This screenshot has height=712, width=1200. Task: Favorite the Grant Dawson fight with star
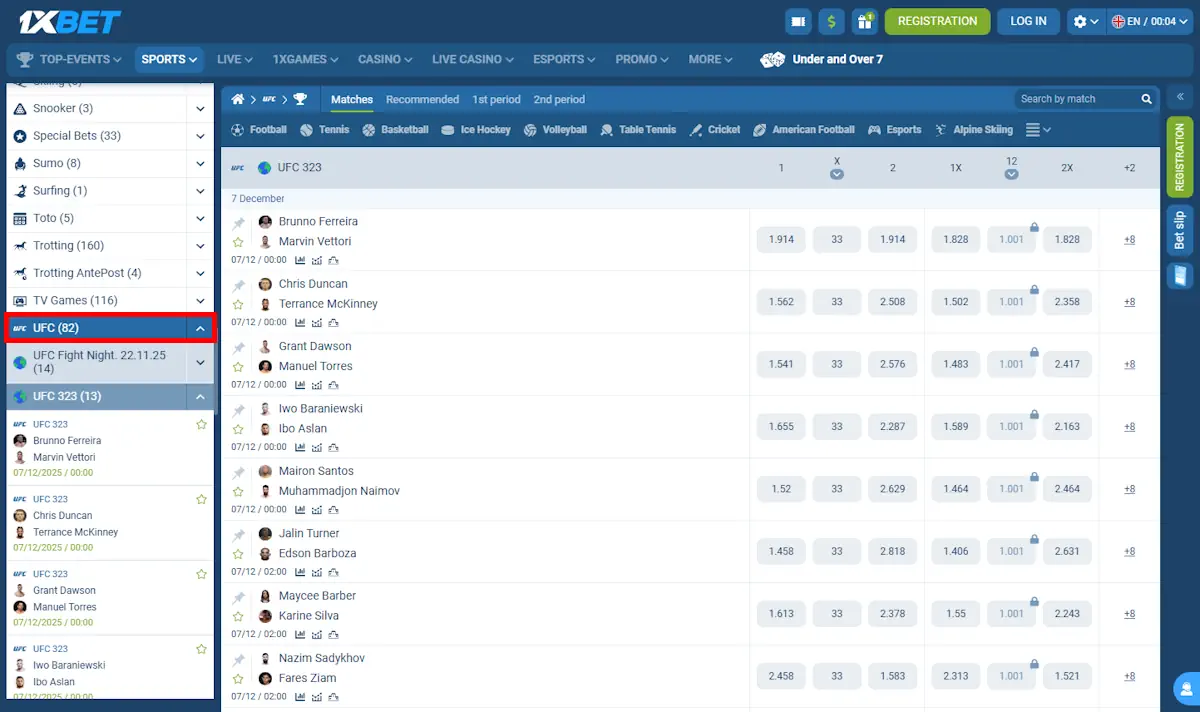(239, 367)
